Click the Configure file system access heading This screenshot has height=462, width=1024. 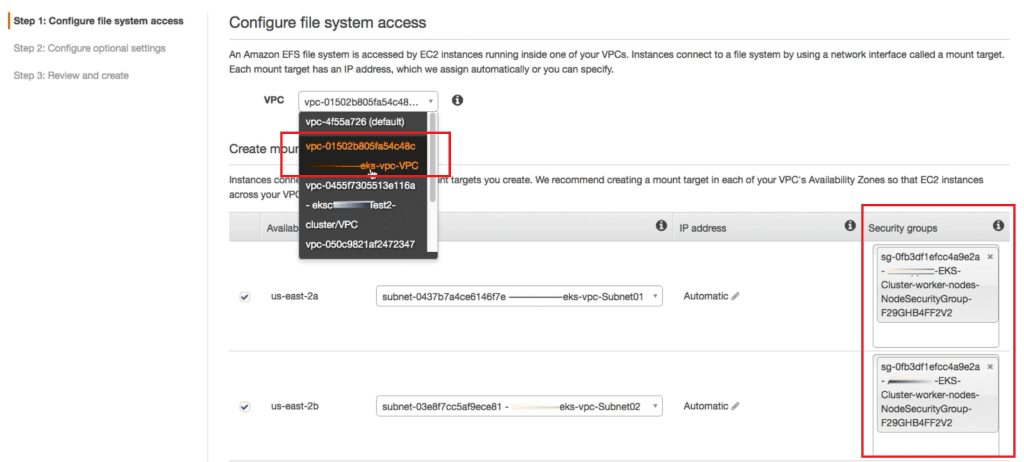[327, 23]
